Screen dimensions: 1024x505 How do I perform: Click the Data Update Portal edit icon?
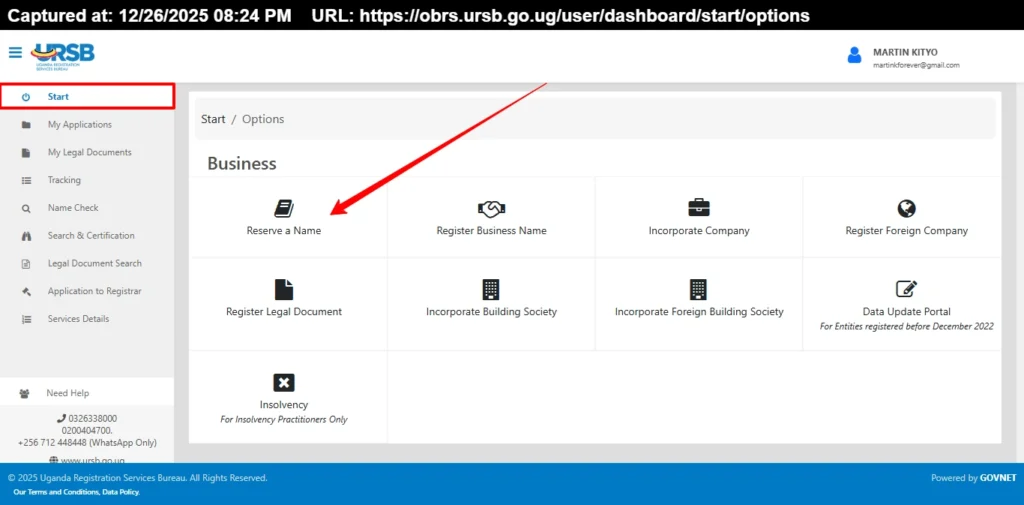click(x=906, y=289)
